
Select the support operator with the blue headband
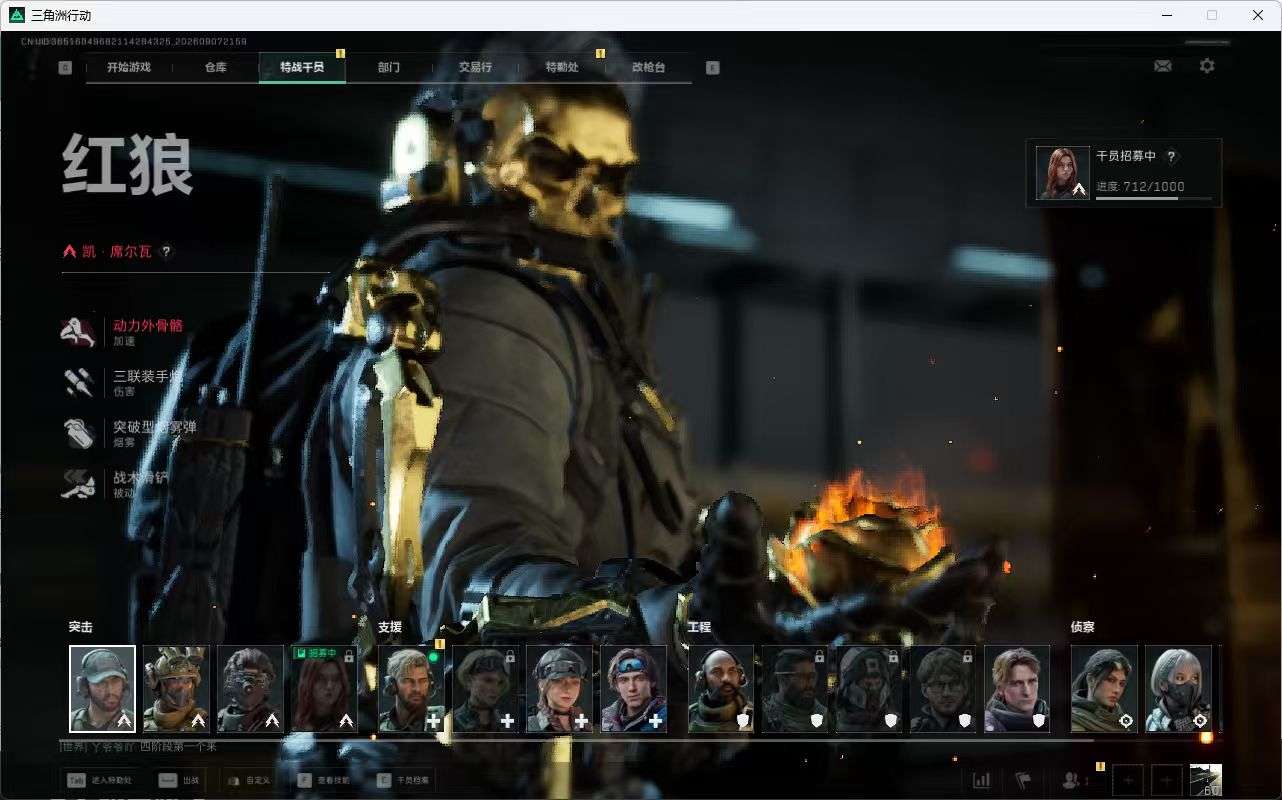633,689
